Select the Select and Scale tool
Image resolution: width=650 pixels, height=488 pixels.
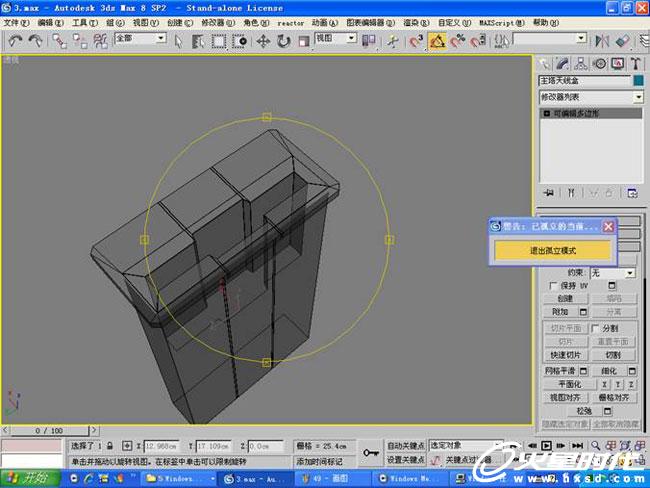pyautogui.click(x=304, y=41)
